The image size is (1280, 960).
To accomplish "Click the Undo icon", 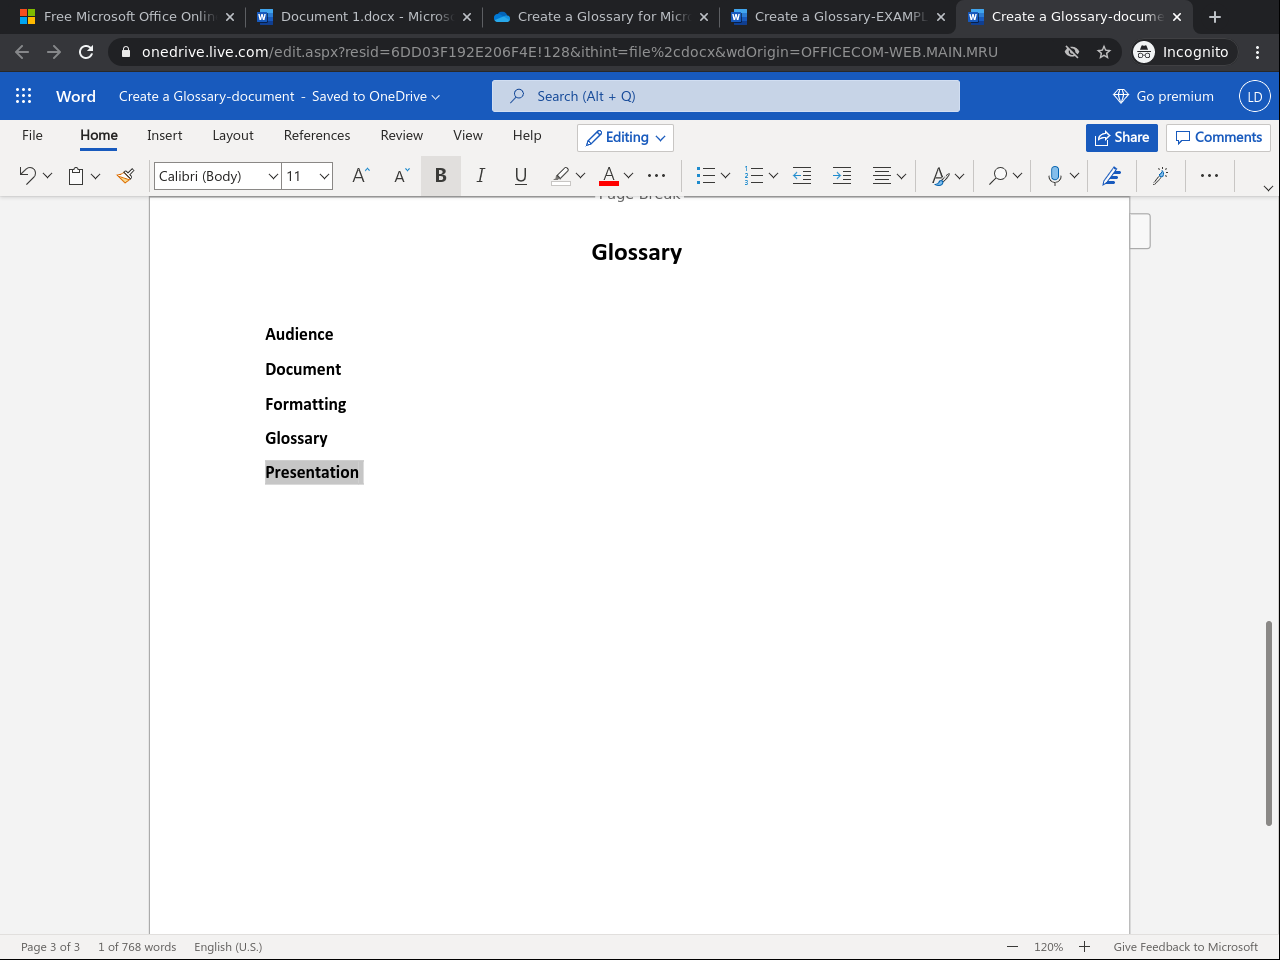I will coord(27,176).
